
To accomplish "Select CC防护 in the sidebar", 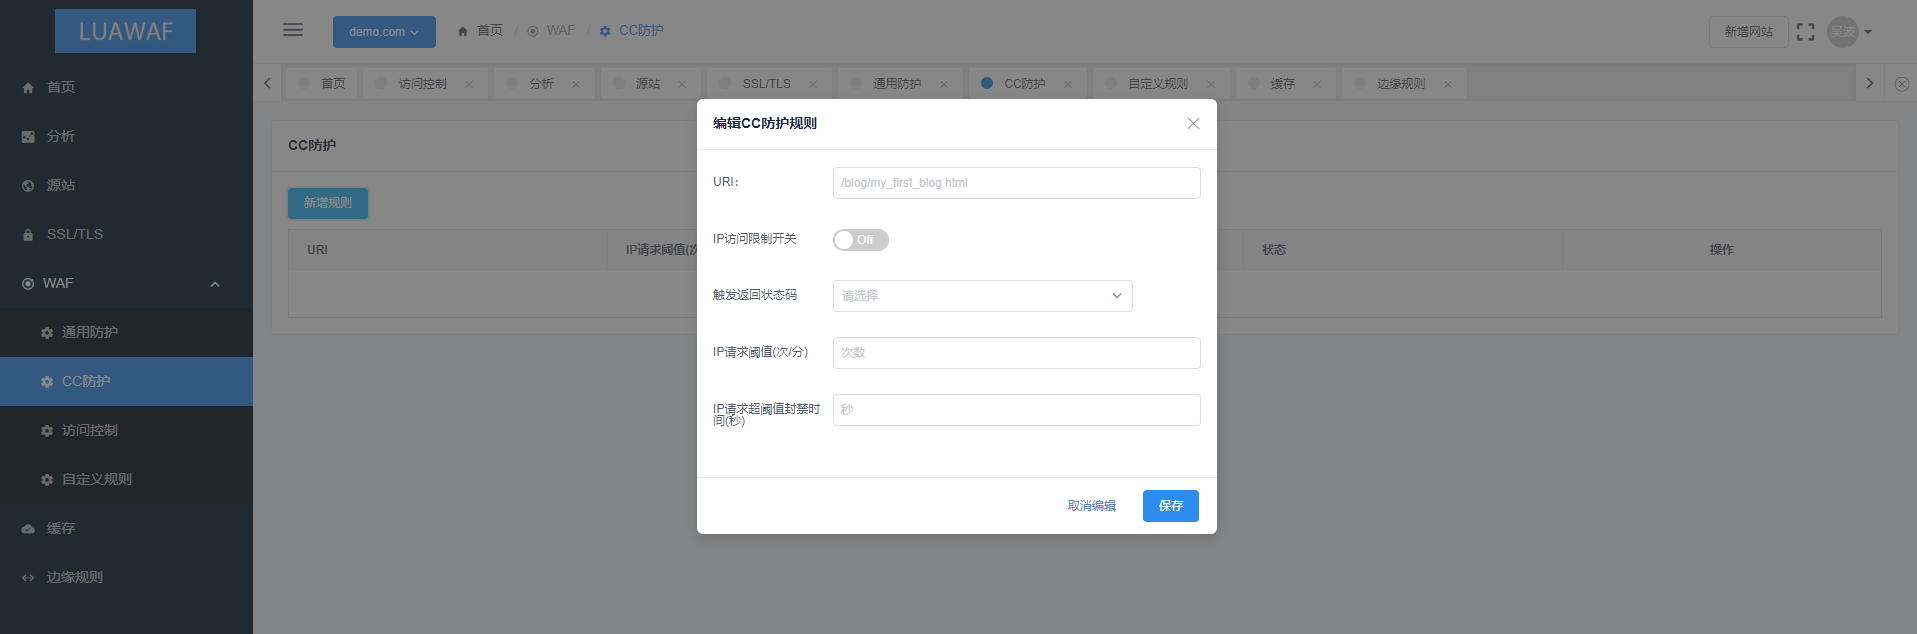I will (x=126, y=381).
